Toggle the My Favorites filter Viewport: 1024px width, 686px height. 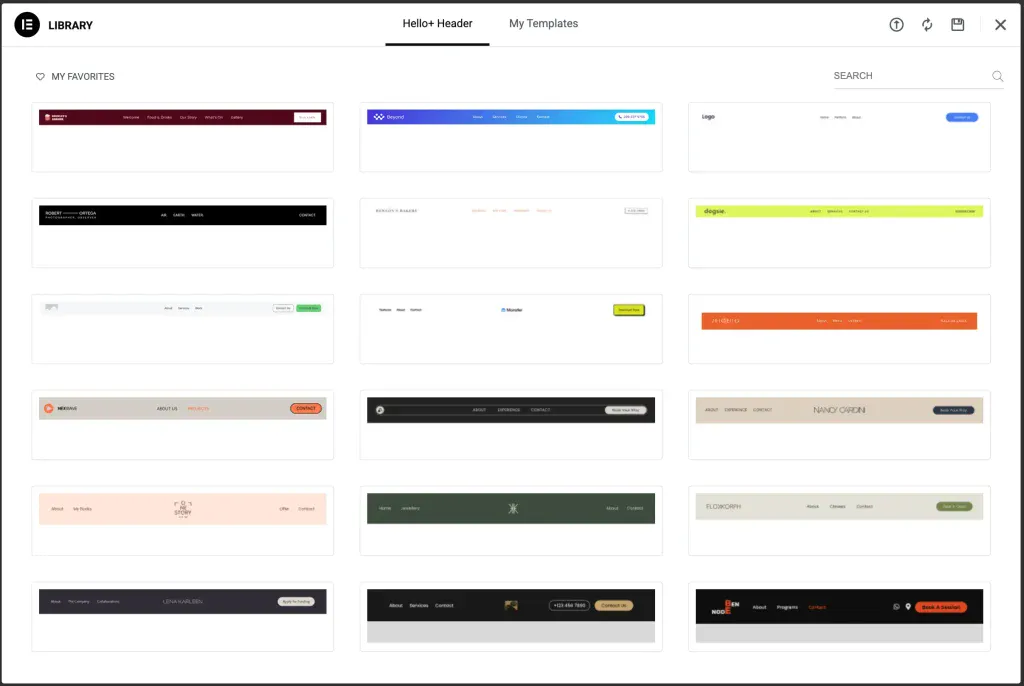82,77
